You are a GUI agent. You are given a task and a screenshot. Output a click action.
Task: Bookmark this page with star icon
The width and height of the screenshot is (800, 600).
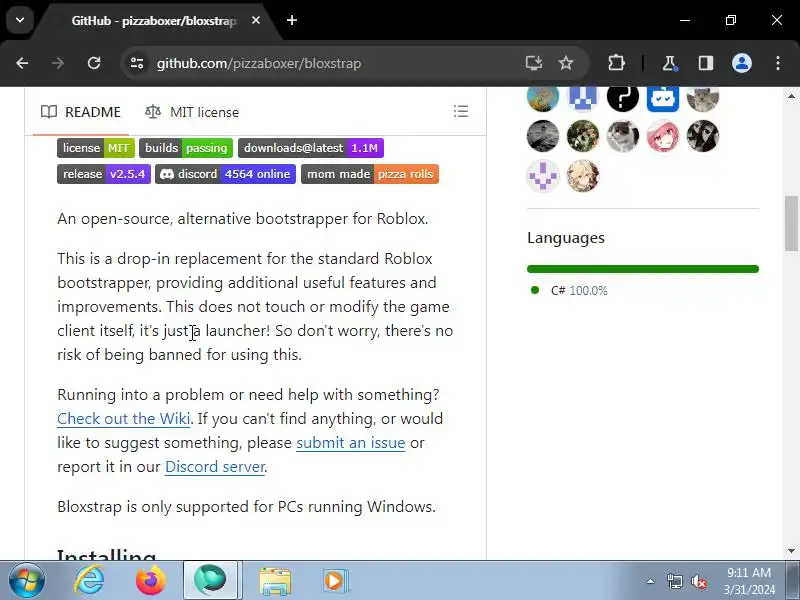[565, 63]
